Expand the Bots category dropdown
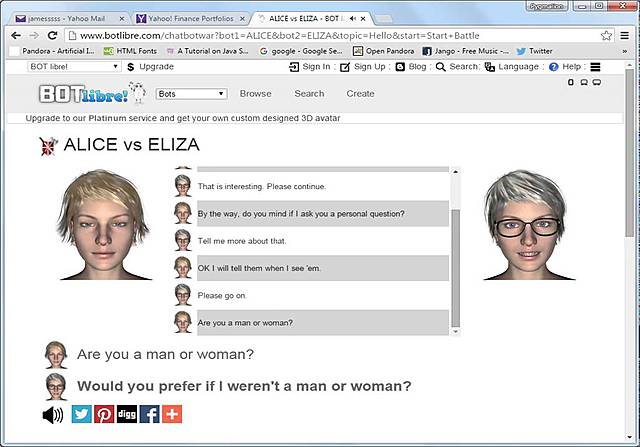640x447 pixels. [x=191, y=94]
